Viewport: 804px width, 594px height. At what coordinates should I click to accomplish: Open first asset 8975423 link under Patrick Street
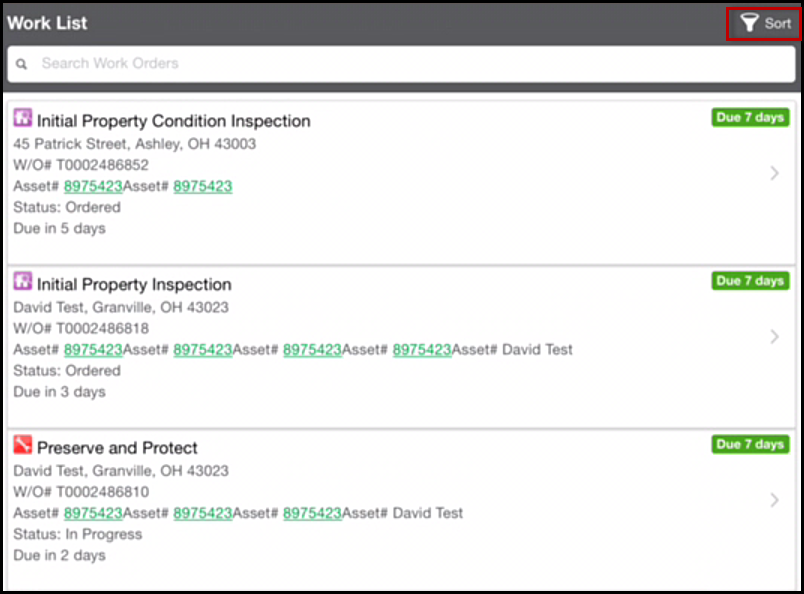(x=93, y=186)
